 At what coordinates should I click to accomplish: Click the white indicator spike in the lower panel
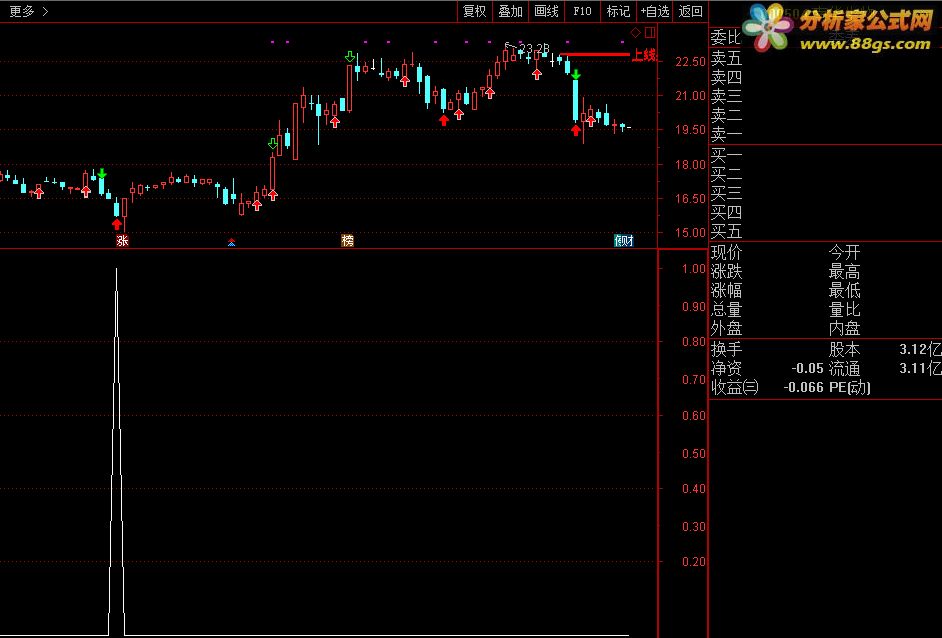tap(117, 451)
